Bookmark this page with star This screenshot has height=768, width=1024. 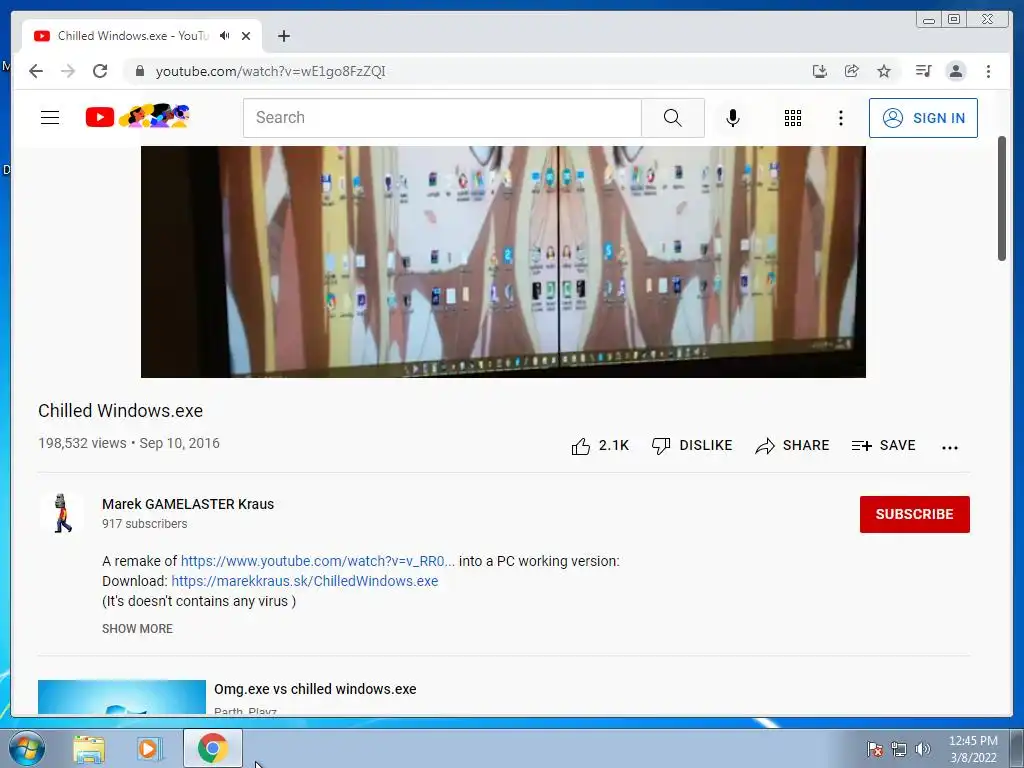(x=884, y=71)
